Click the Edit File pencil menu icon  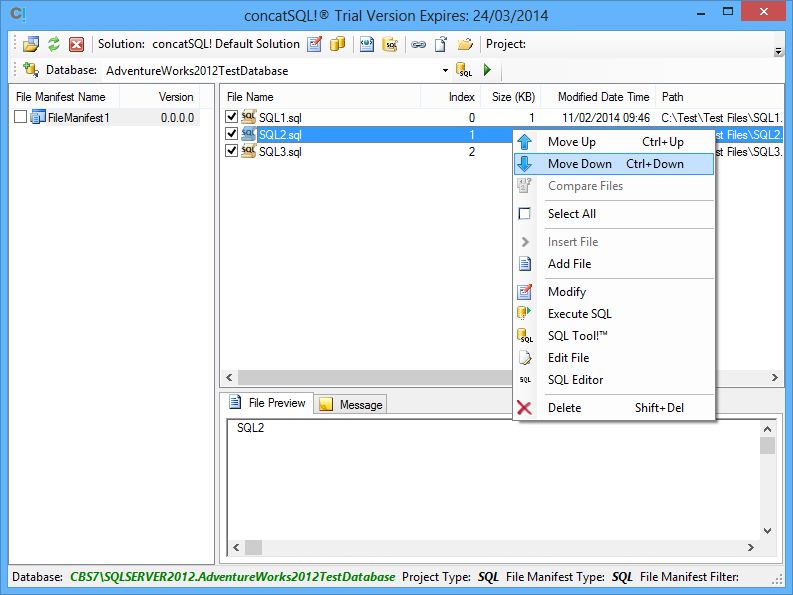pos(525,358)
